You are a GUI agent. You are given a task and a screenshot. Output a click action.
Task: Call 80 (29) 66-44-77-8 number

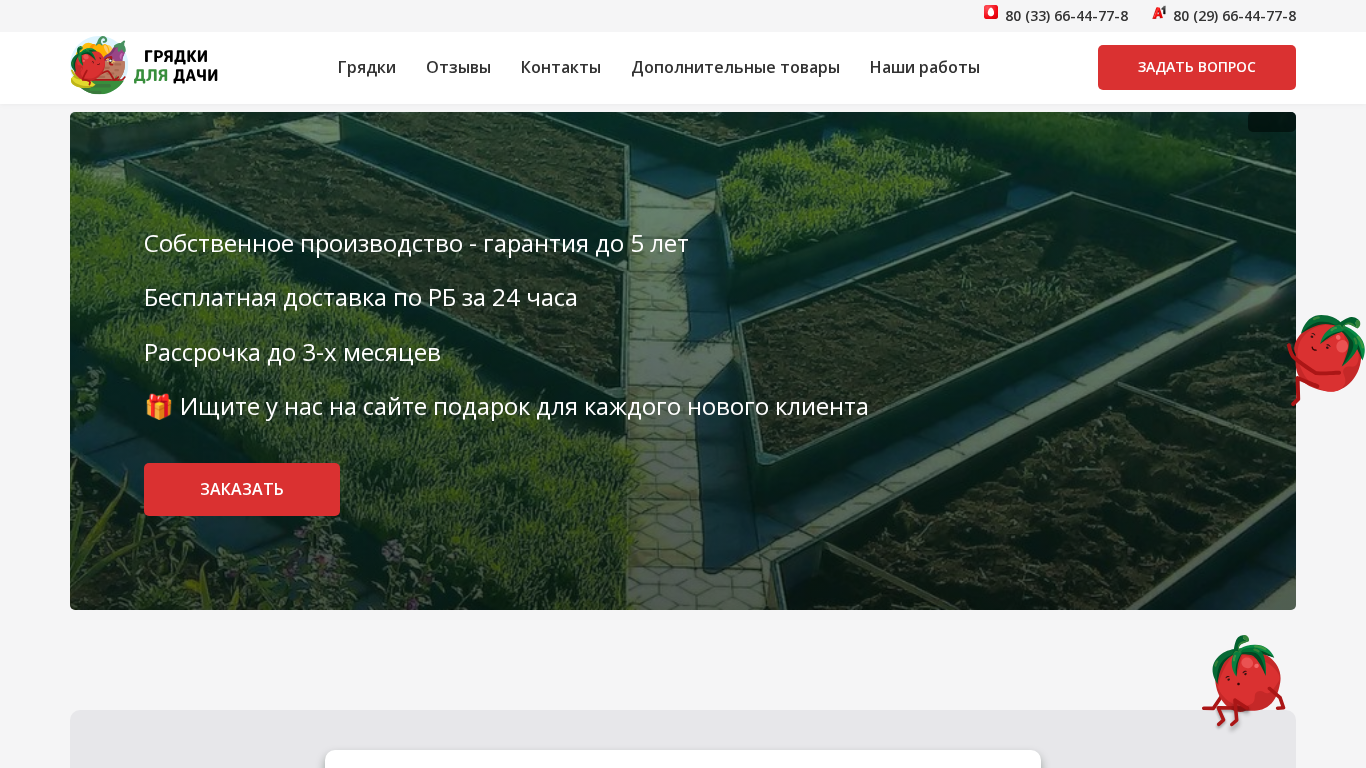coord(1234,16)
